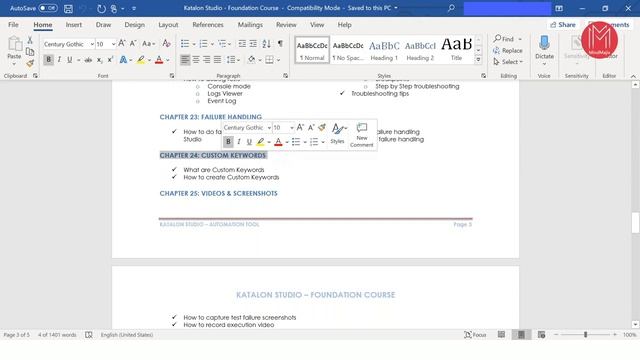Open the Change Case dropdown
The height and width of the screenshot is (360, 640).
149,43
